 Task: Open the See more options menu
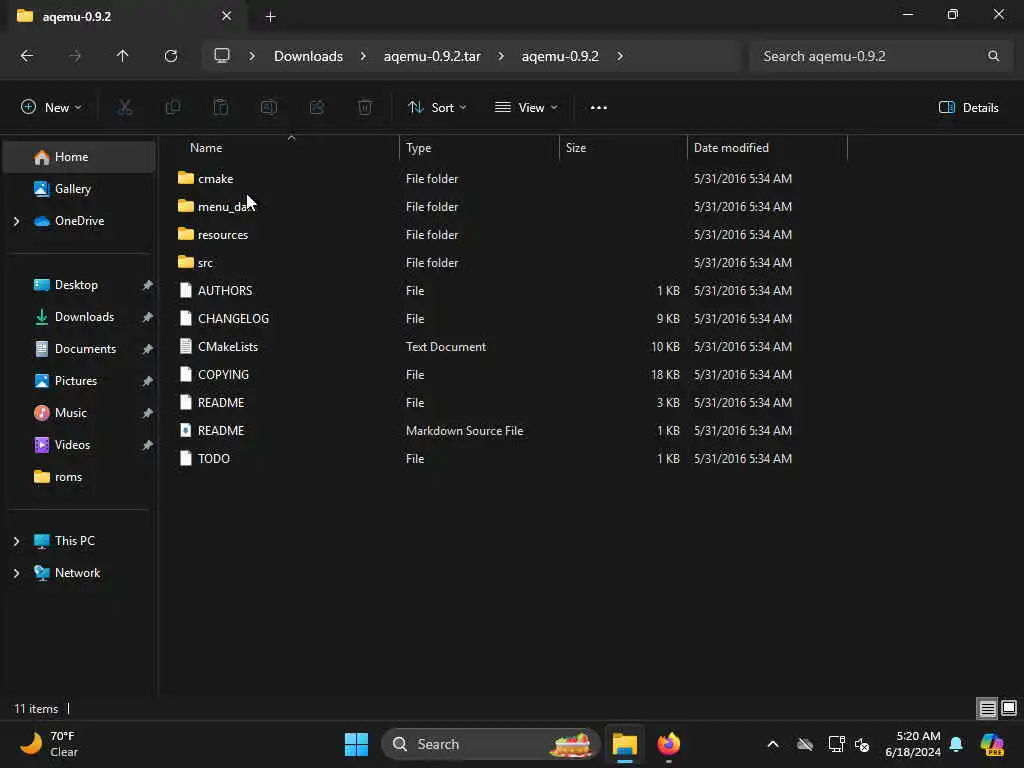(598, 108)
